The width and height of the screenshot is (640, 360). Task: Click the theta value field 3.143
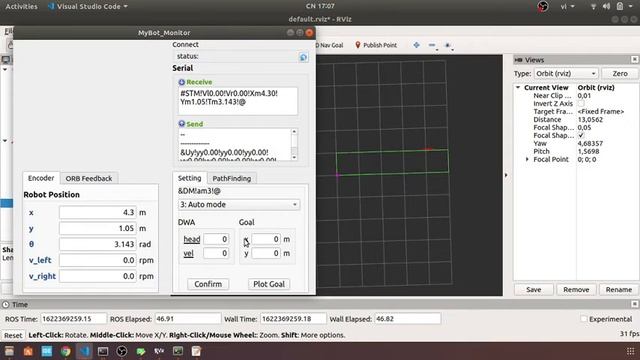click(98, 244)
